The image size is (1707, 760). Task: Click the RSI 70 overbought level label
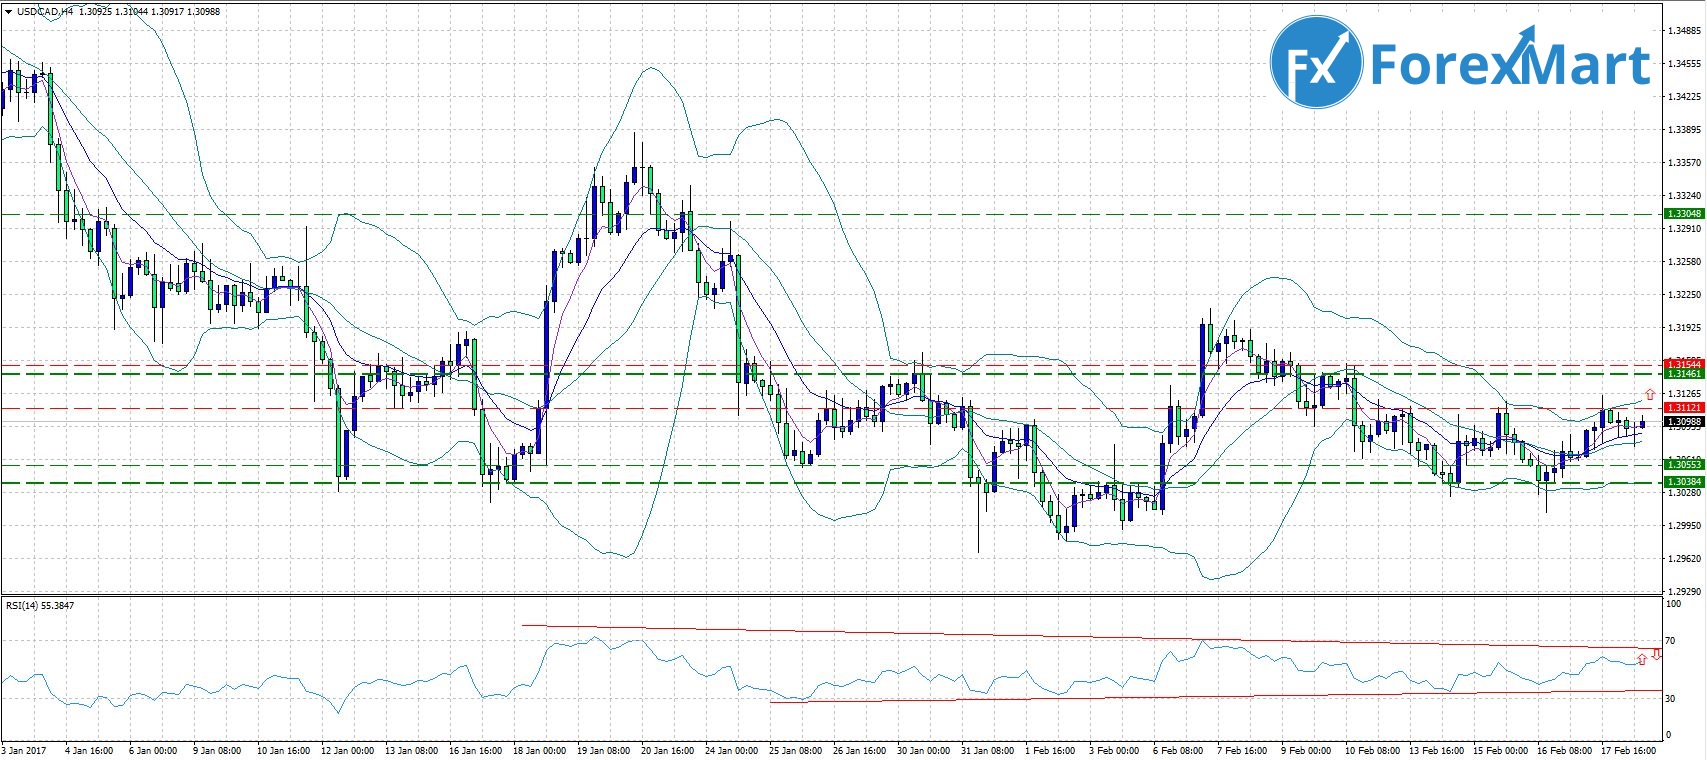1670,641
